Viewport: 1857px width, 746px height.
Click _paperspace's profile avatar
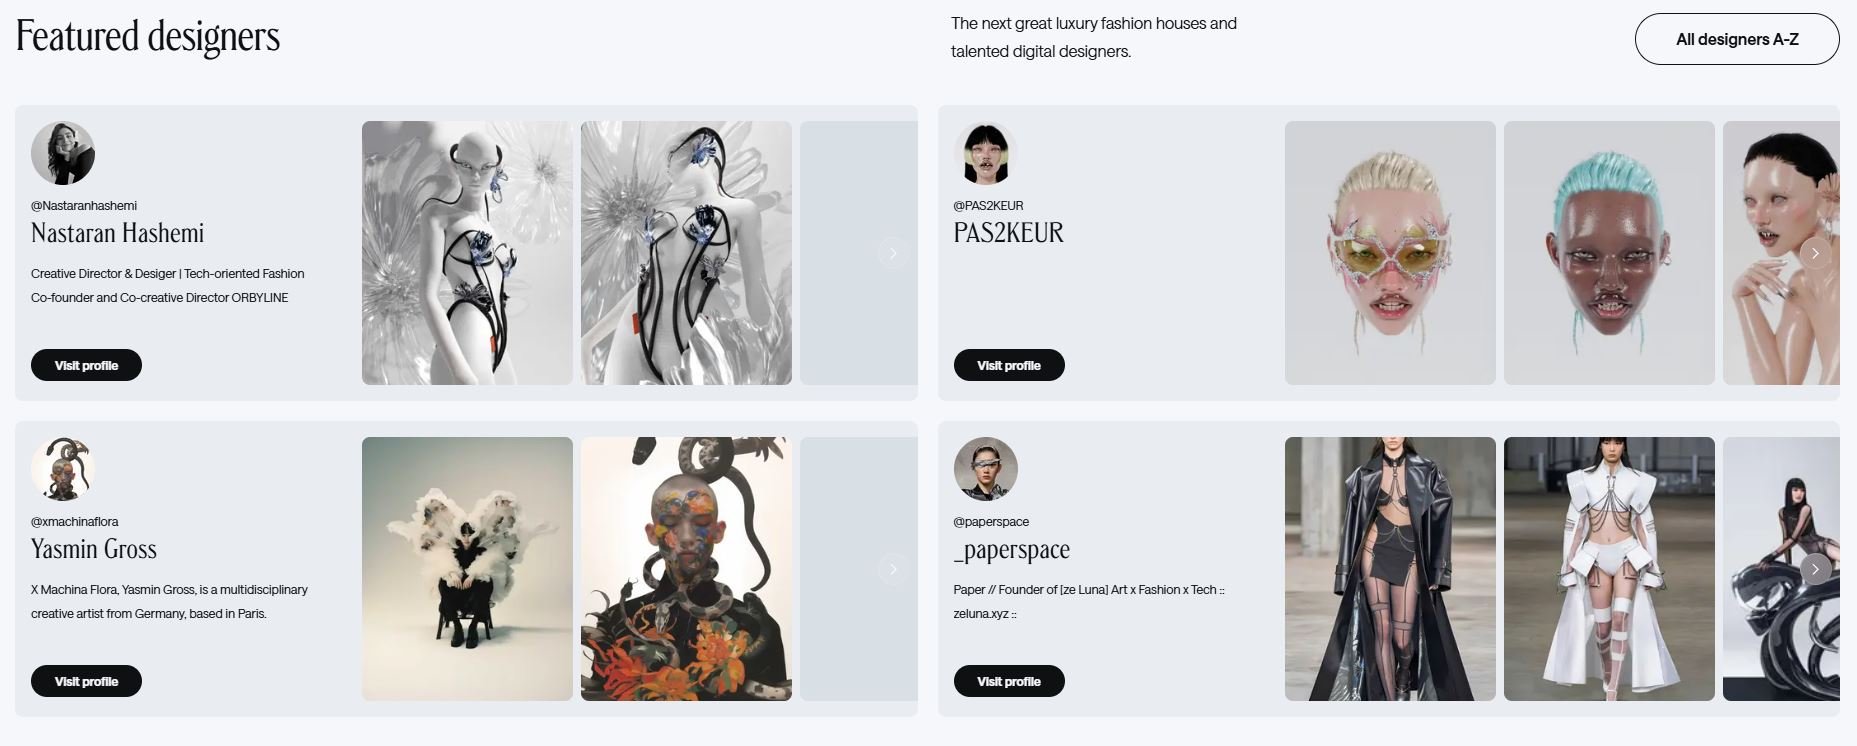985,469
